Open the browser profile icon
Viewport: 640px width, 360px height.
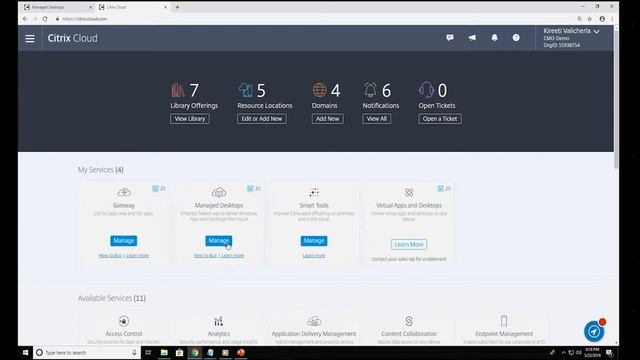pos(602,19)
